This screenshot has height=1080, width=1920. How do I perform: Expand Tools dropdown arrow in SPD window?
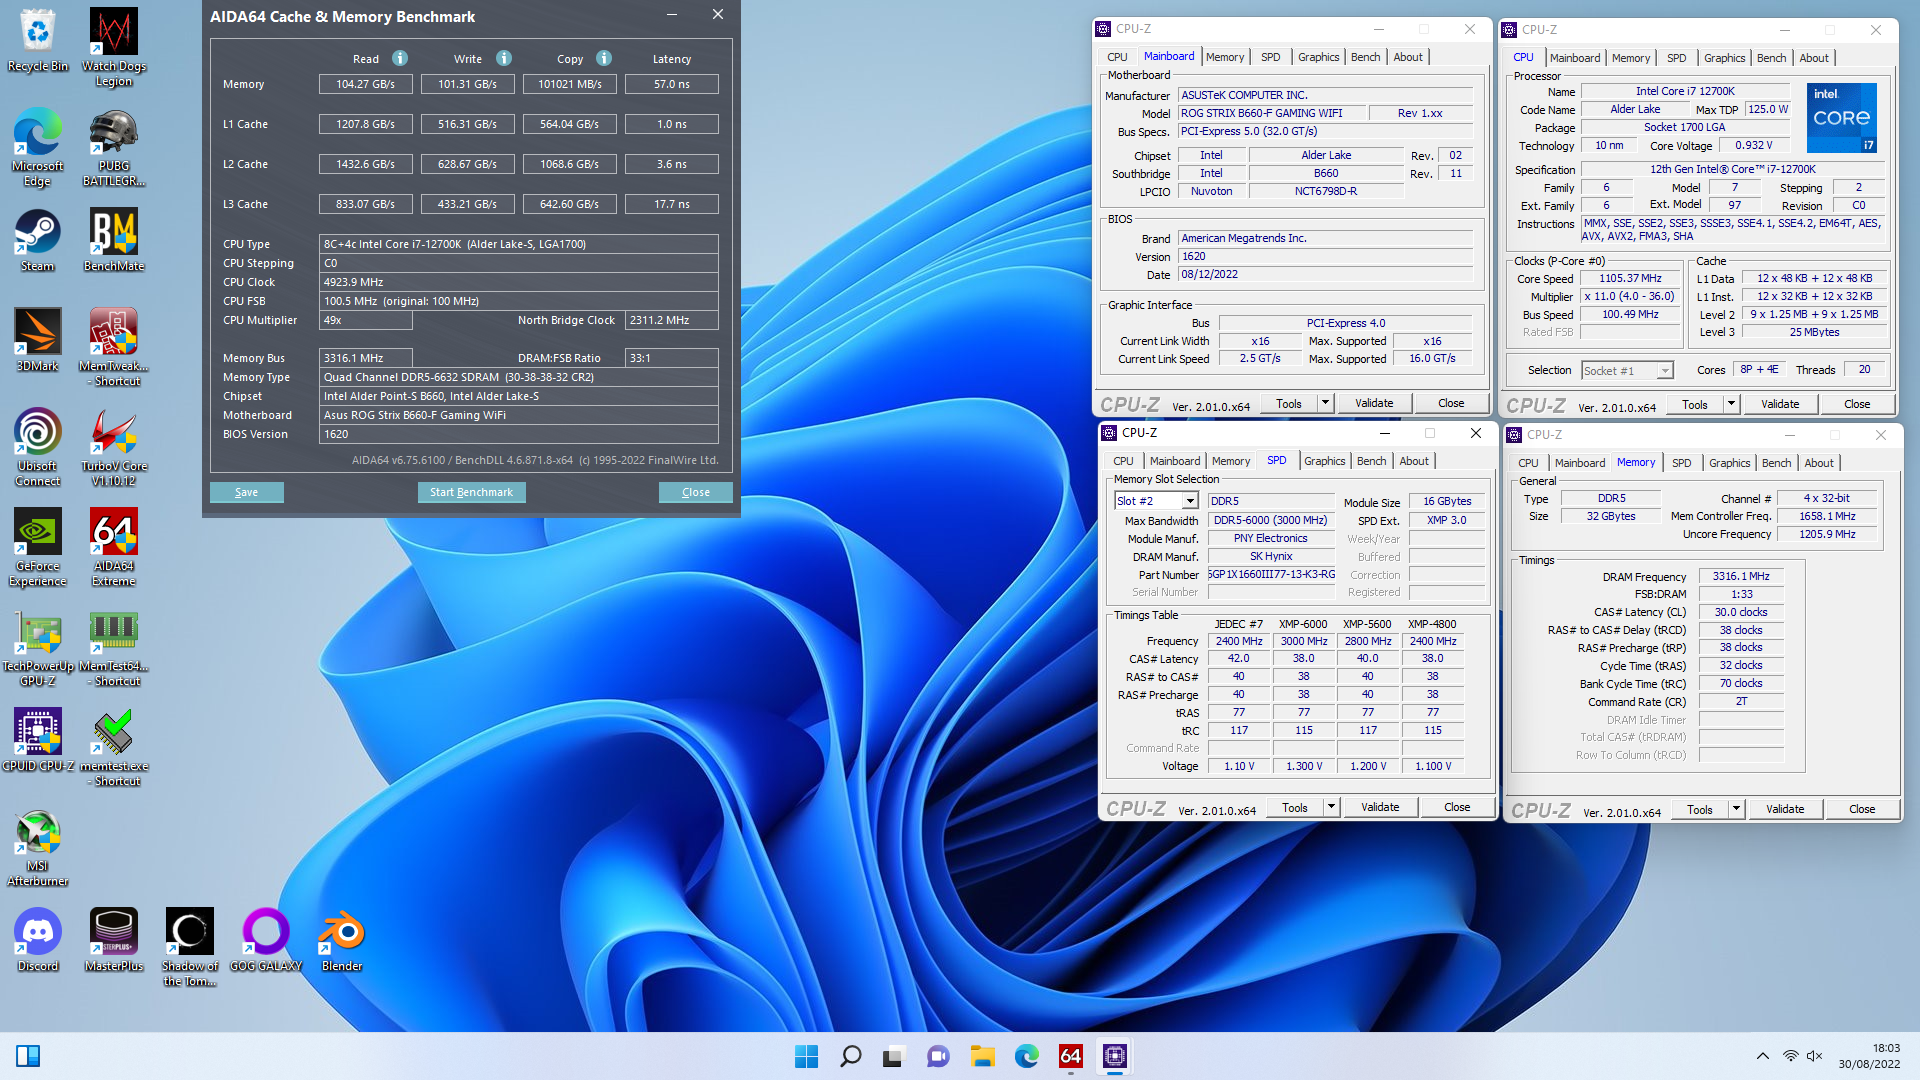(x=1331, y=807)
